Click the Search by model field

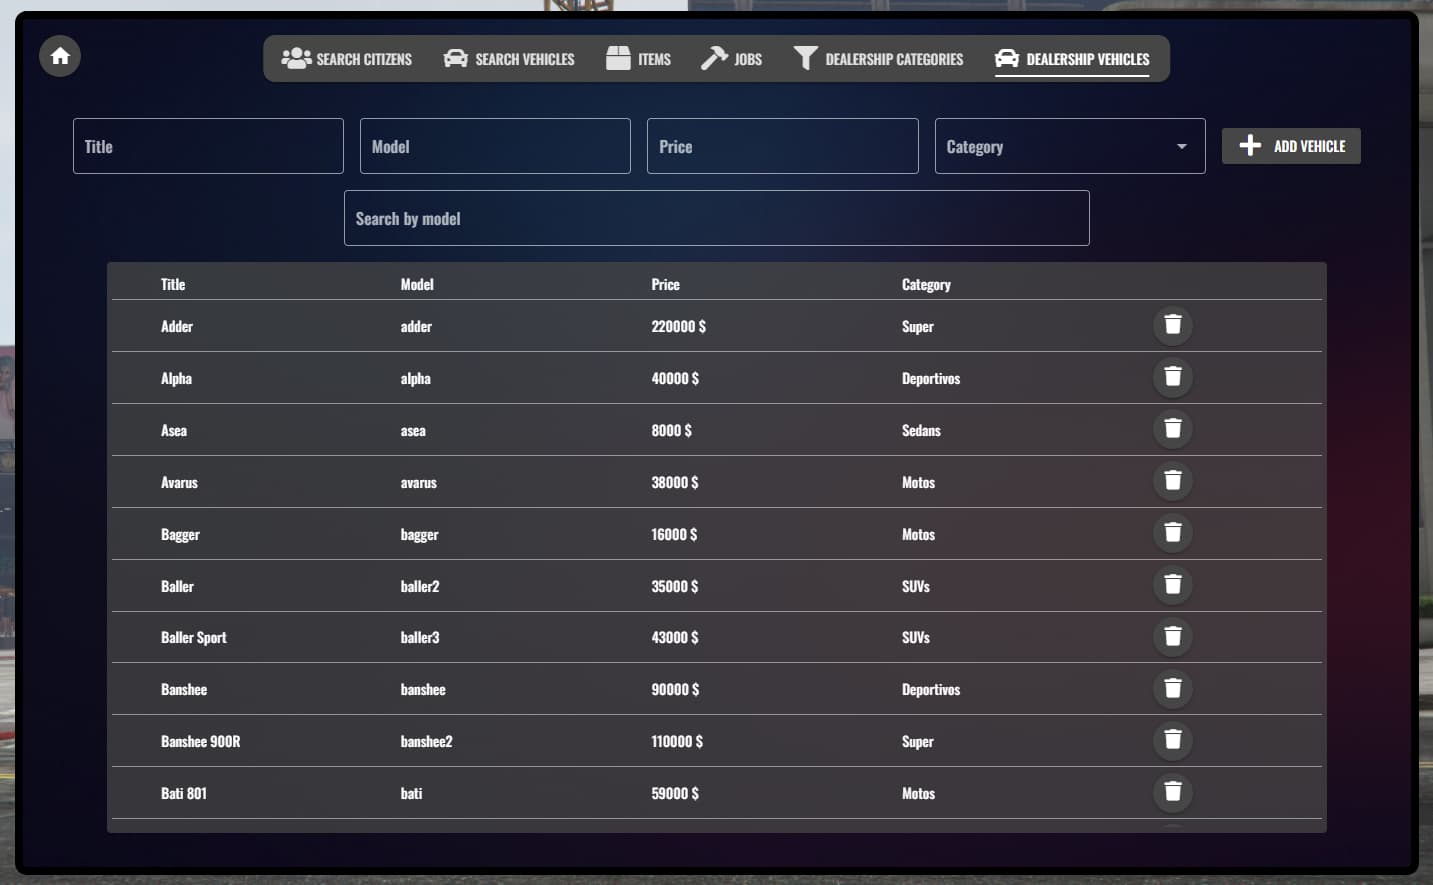click(x=717, y=218)
